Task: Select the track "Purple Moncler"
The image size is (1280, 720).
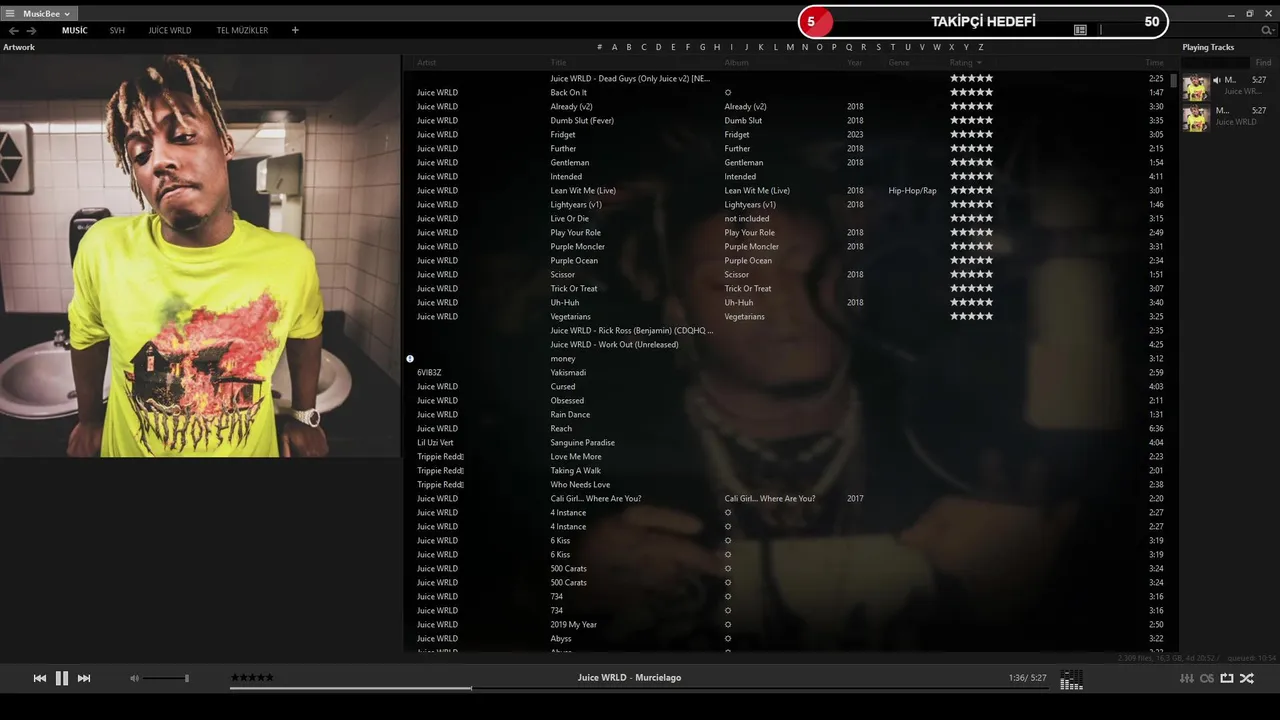Action: click(577, 246)
